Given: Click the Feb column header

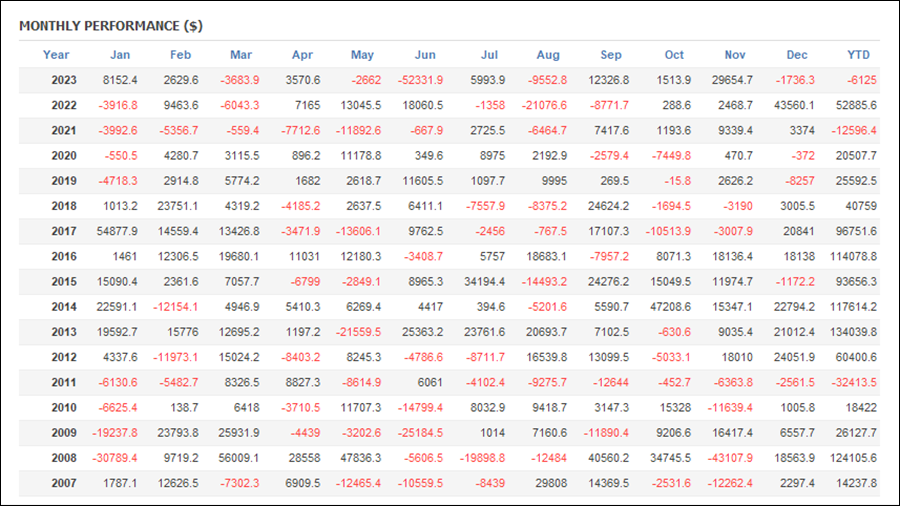Looking at the screenshot, I should (180, 55).
